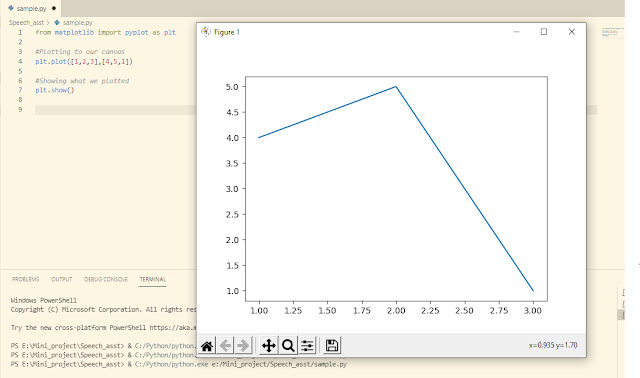Click the '#Showing what we plotted' comment

(82, 81)
